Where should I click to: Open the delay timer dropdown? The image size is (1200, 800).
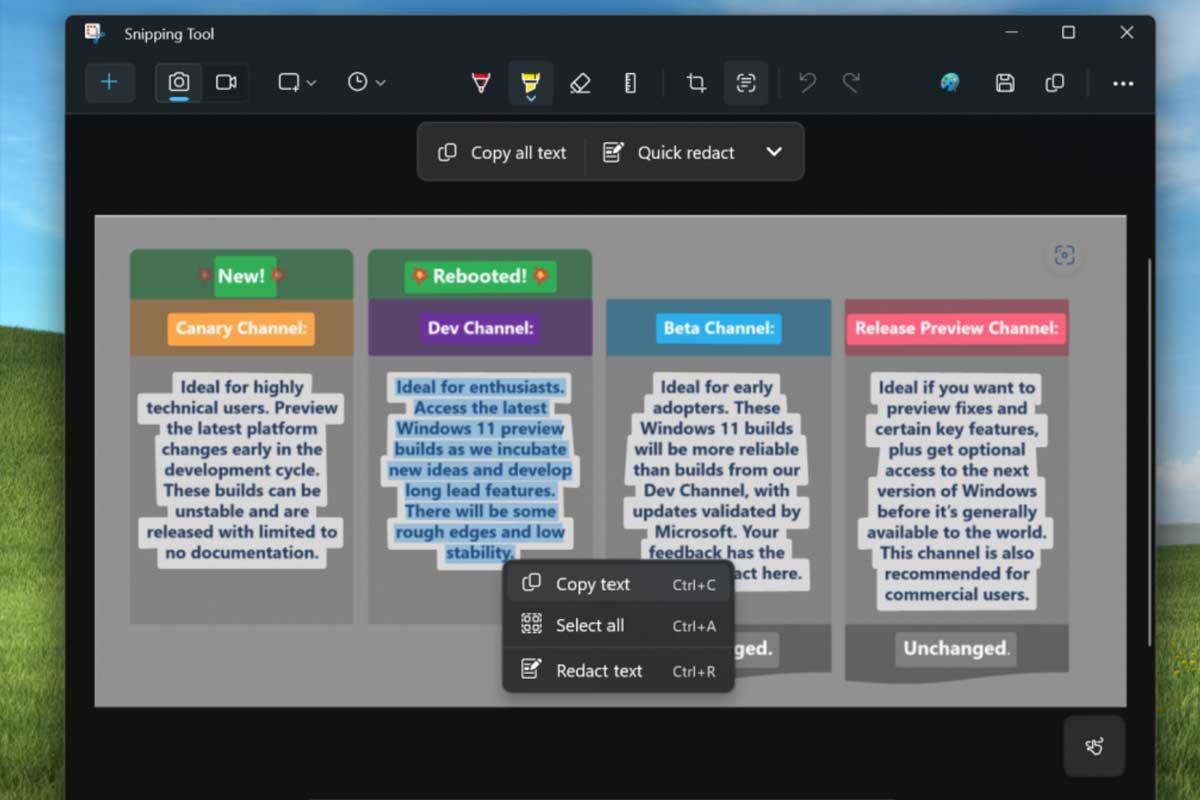[366, 83]
